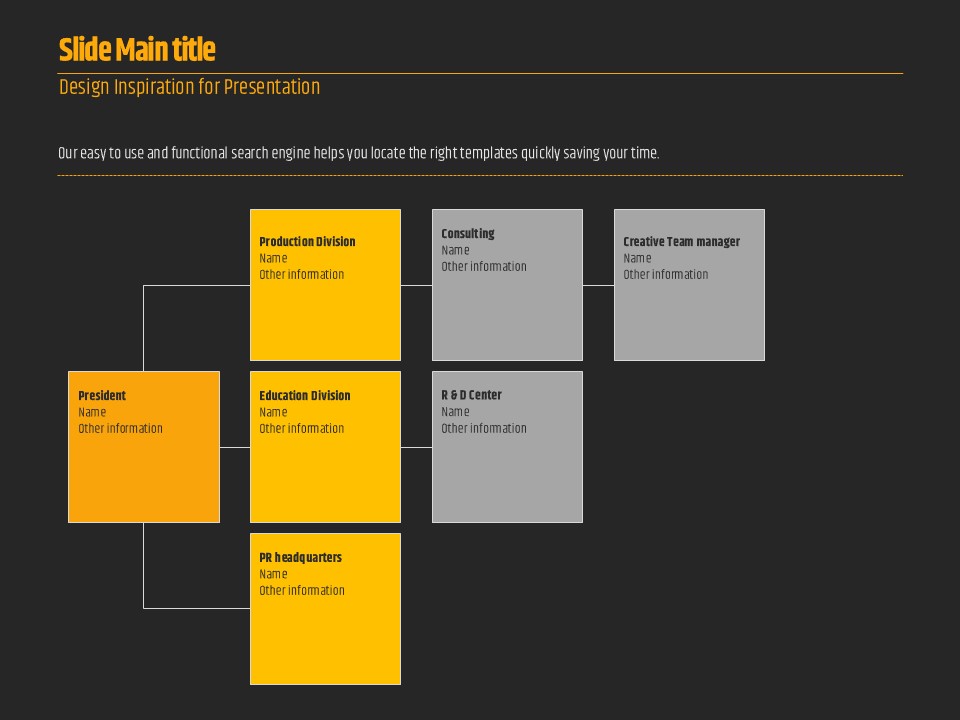Select the "Creative Team manager" heading text
Viewport: 960px width, 720px height.
click(x=681, y=242)
